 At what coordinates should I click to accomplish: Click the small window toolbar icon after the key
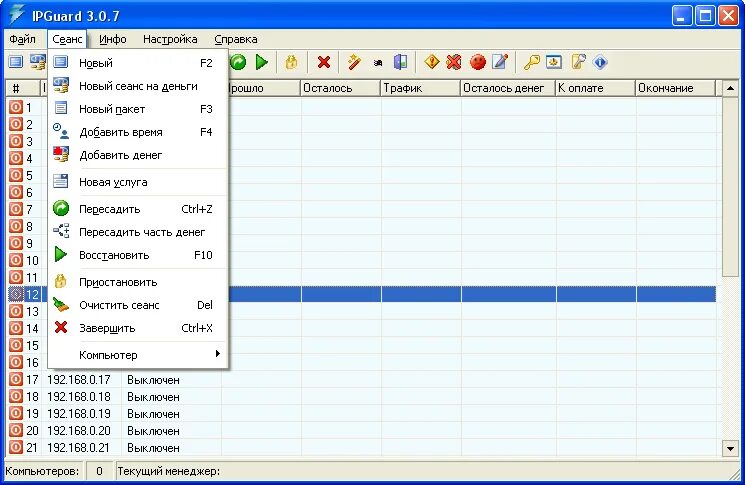pyautogui.click(x=554, y=62)
